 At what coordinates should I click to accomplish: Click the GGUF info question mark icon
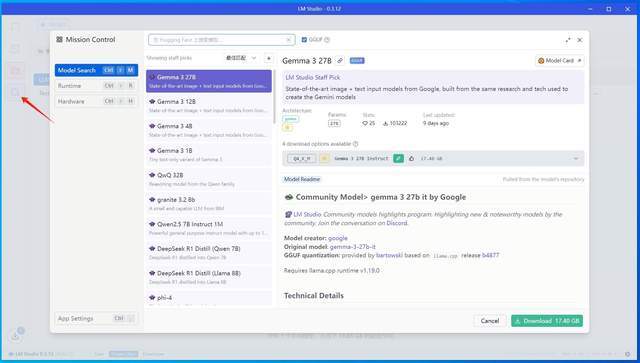click(x=327, y=40)
